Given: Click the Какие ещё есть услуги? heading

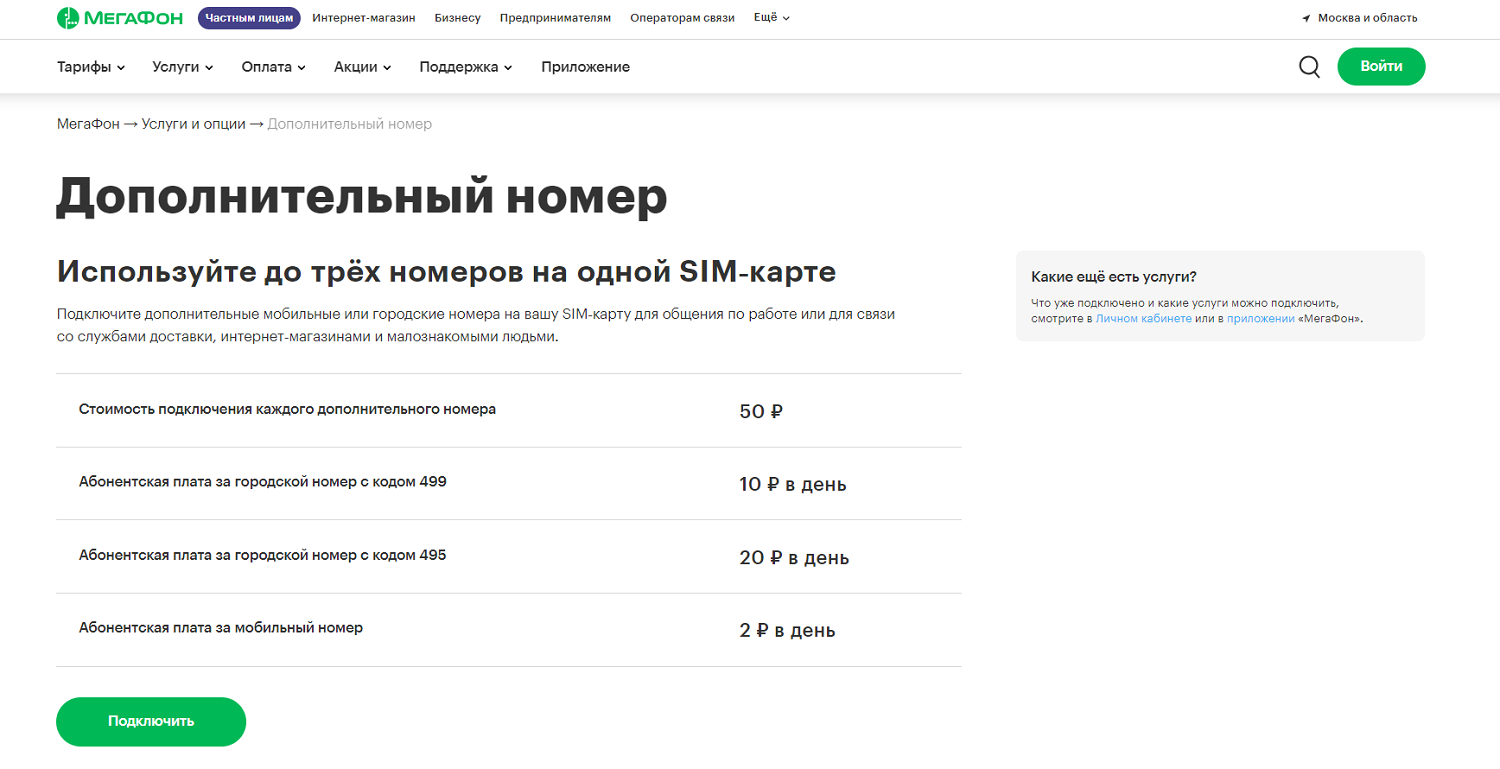Looking at the screenshot, I should point(1114,277).
